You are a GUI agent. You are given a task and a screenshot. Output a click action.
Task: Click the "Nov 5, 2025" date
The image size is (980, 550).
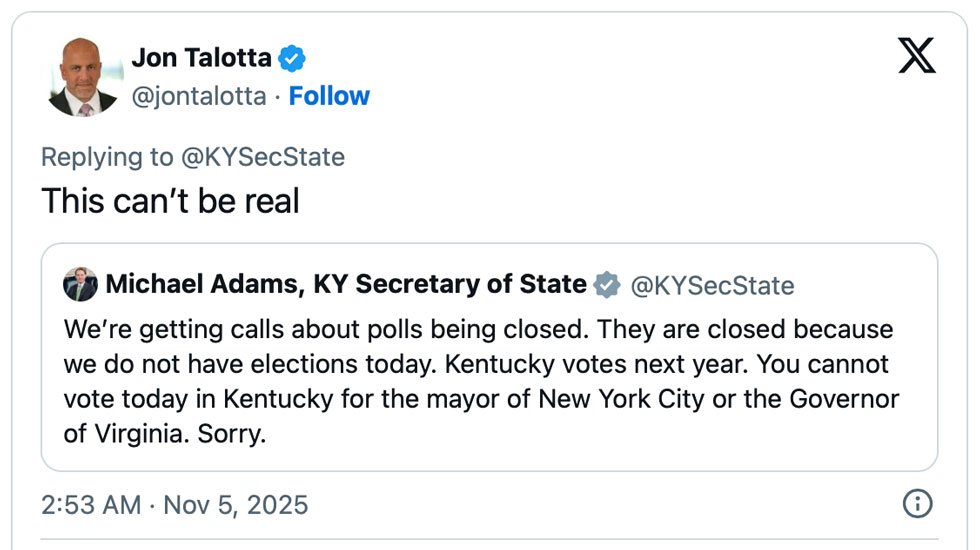pyautogui.click(x=235, y=504)
